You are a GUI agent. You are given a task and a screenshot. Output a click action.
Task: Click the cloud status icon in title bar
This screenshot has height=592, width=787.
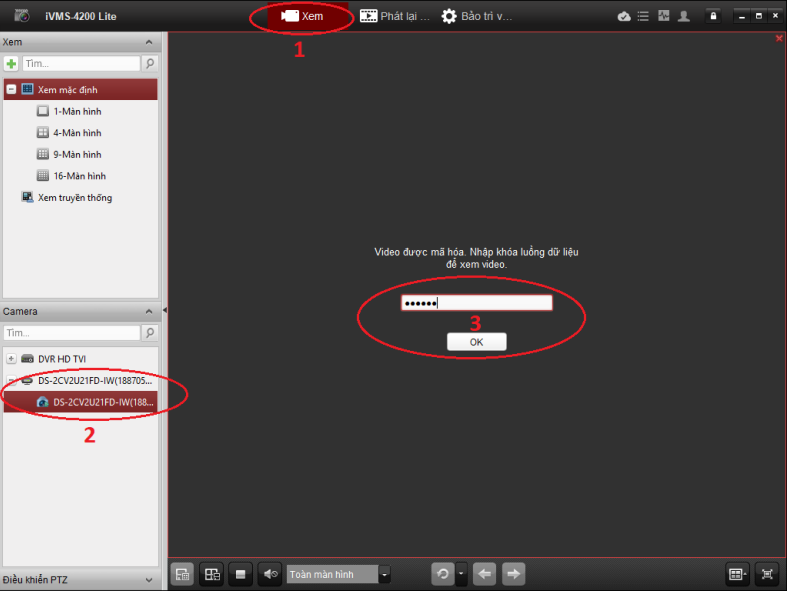coord(625,16)
